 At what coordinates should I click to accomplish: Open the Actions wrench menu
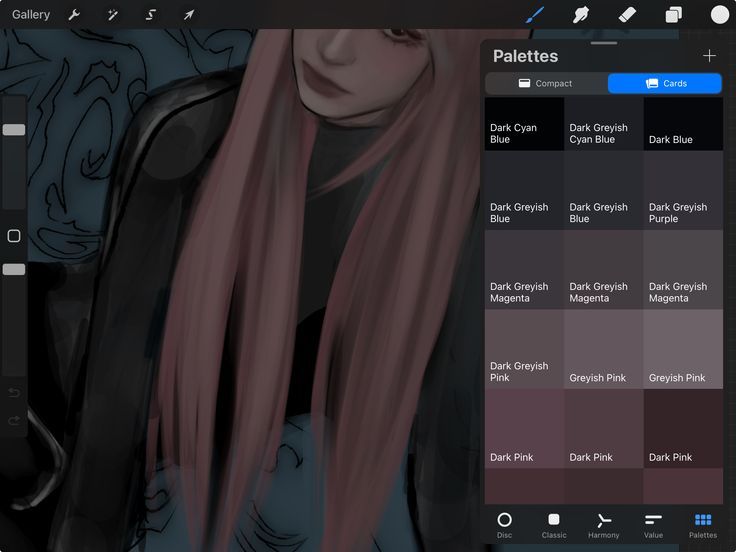click(x=74, y=15)
